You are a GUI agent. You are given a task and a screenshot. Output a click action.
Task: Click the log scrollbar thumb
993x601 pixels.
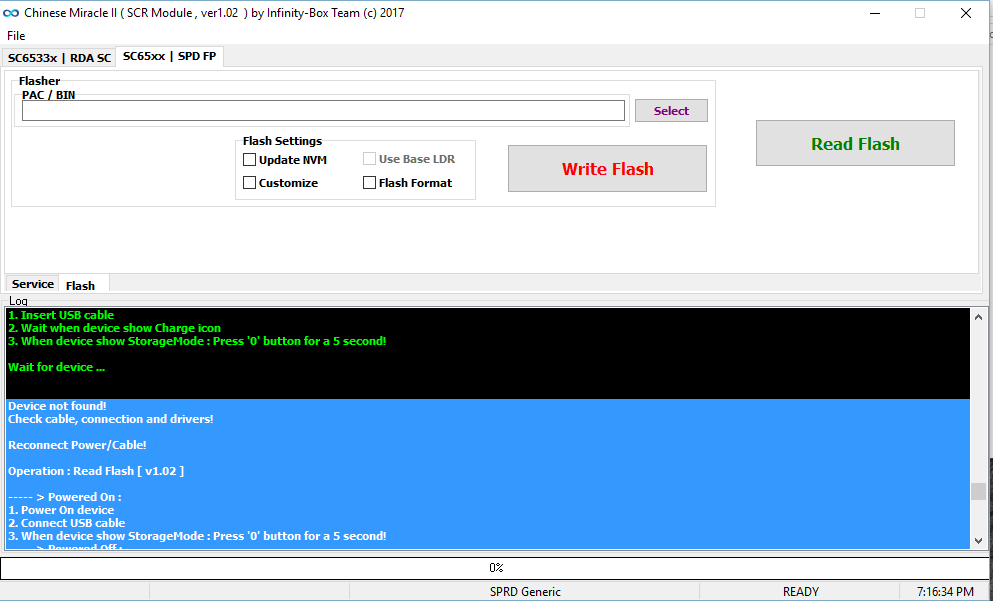click(978, 491)
